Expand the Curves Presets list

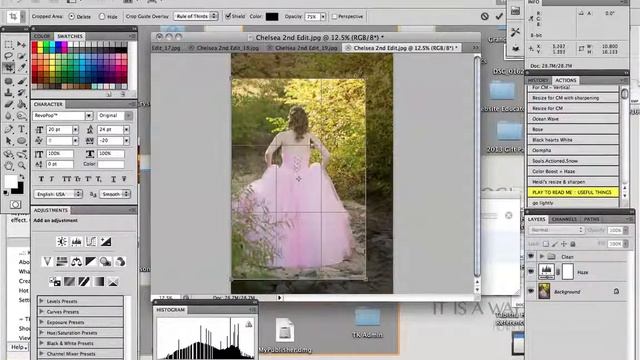[x=41, y=311]
